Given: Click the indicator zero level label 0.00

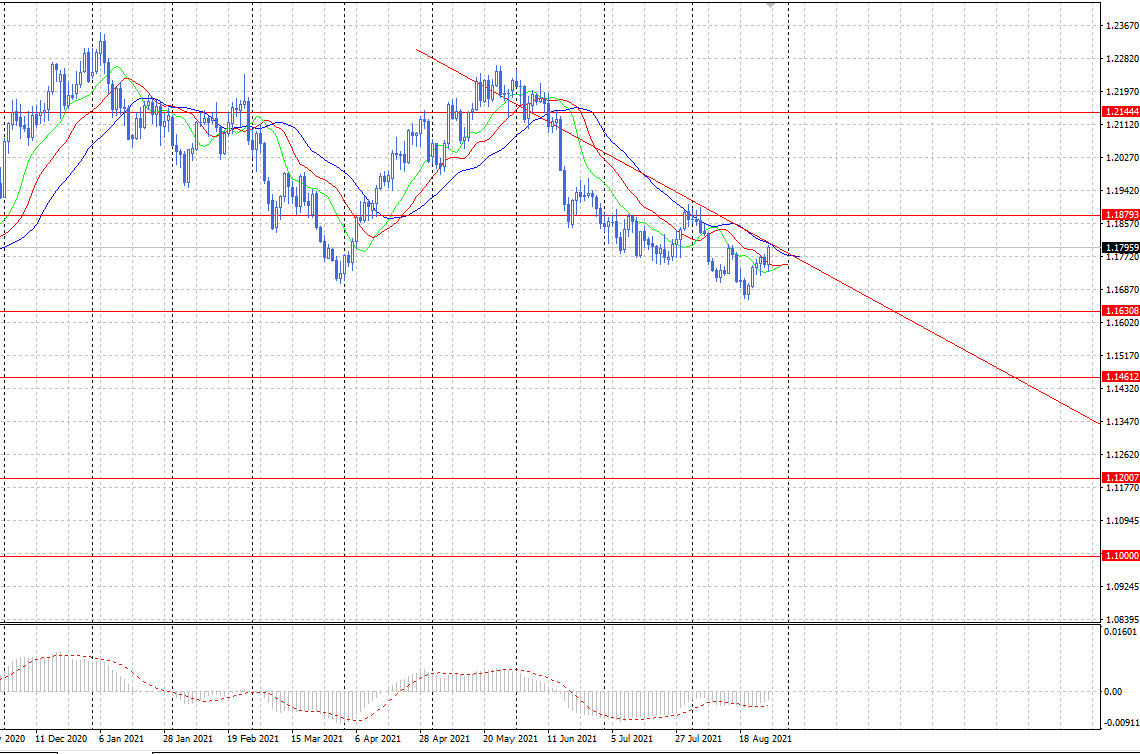Looking at the screenshot, I should (x=1113, y=691).
